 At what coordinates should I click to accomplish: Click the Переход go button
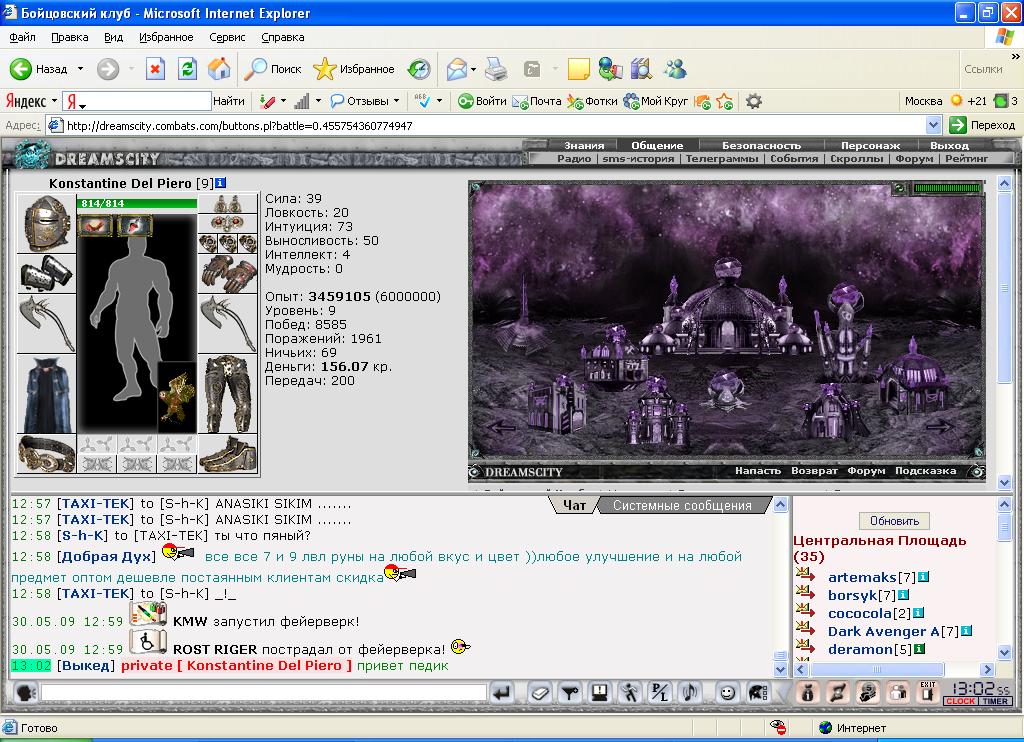click(x=983, y=125)
